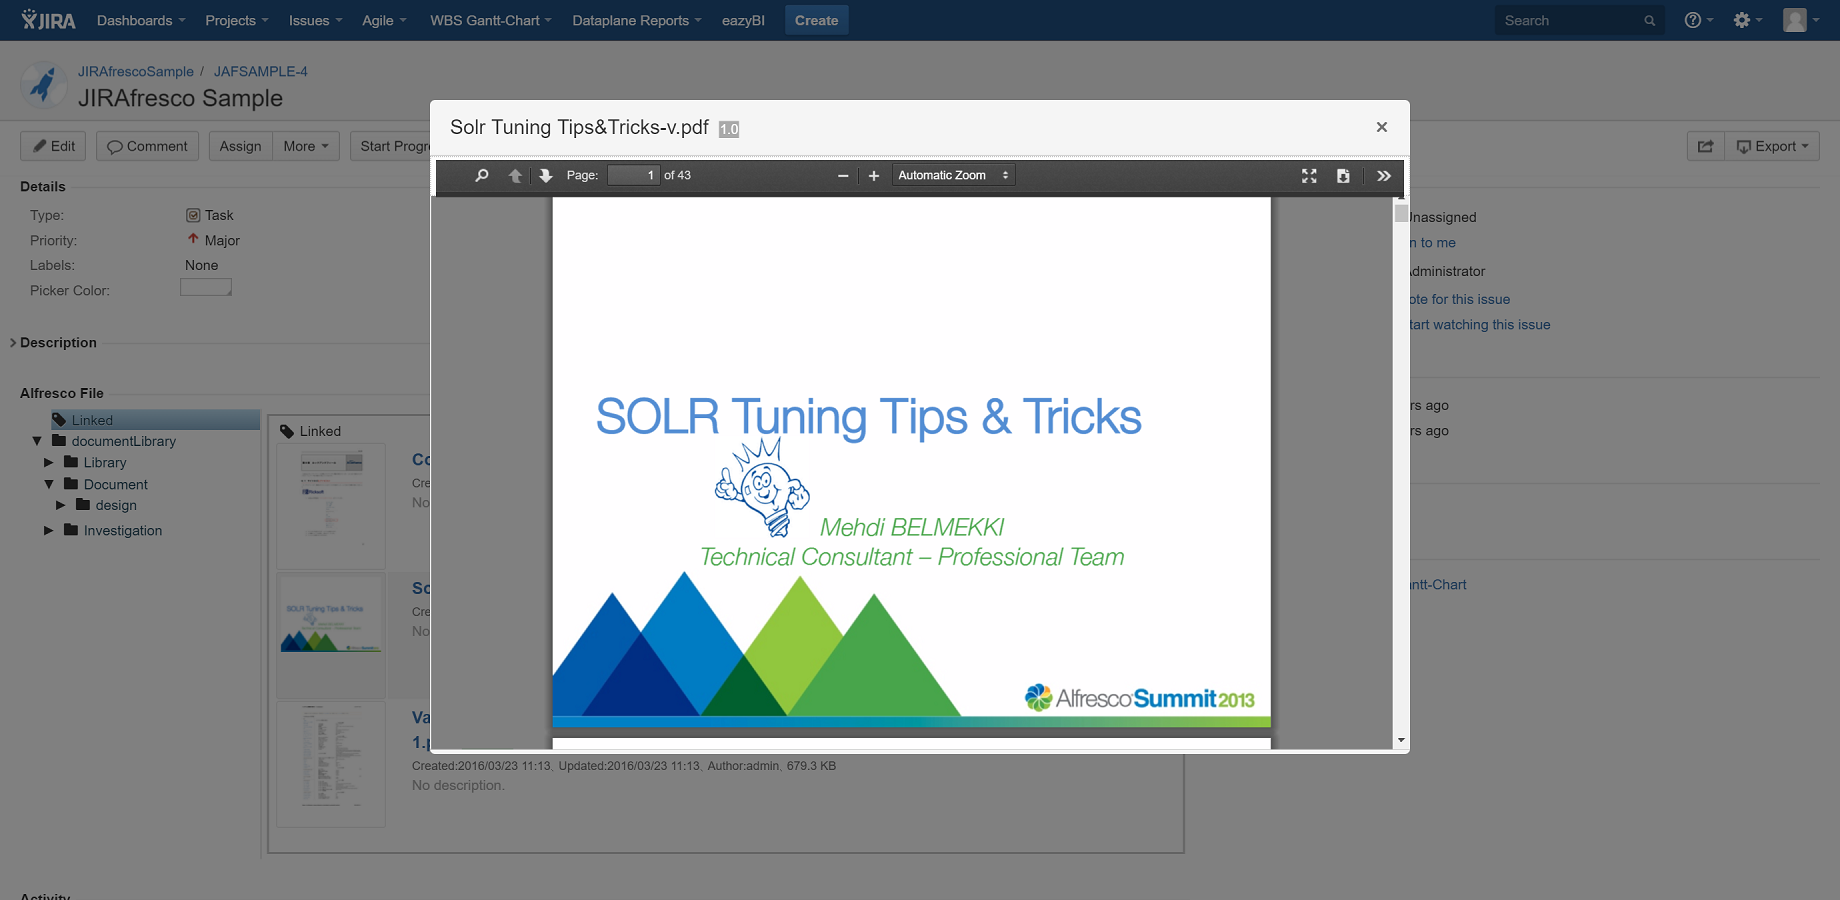
Task: Click the Assign button
Action: click(240, 146)
